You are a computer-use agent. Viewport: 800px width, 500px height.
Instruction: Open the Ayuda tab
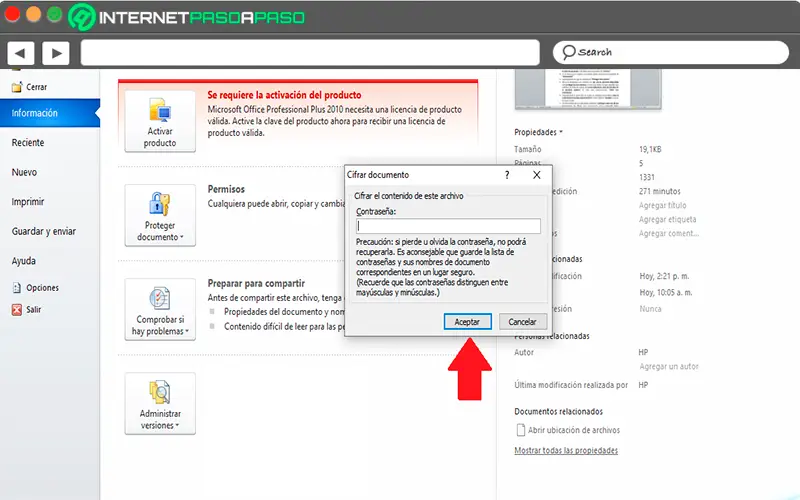click(x=23, y=261)
